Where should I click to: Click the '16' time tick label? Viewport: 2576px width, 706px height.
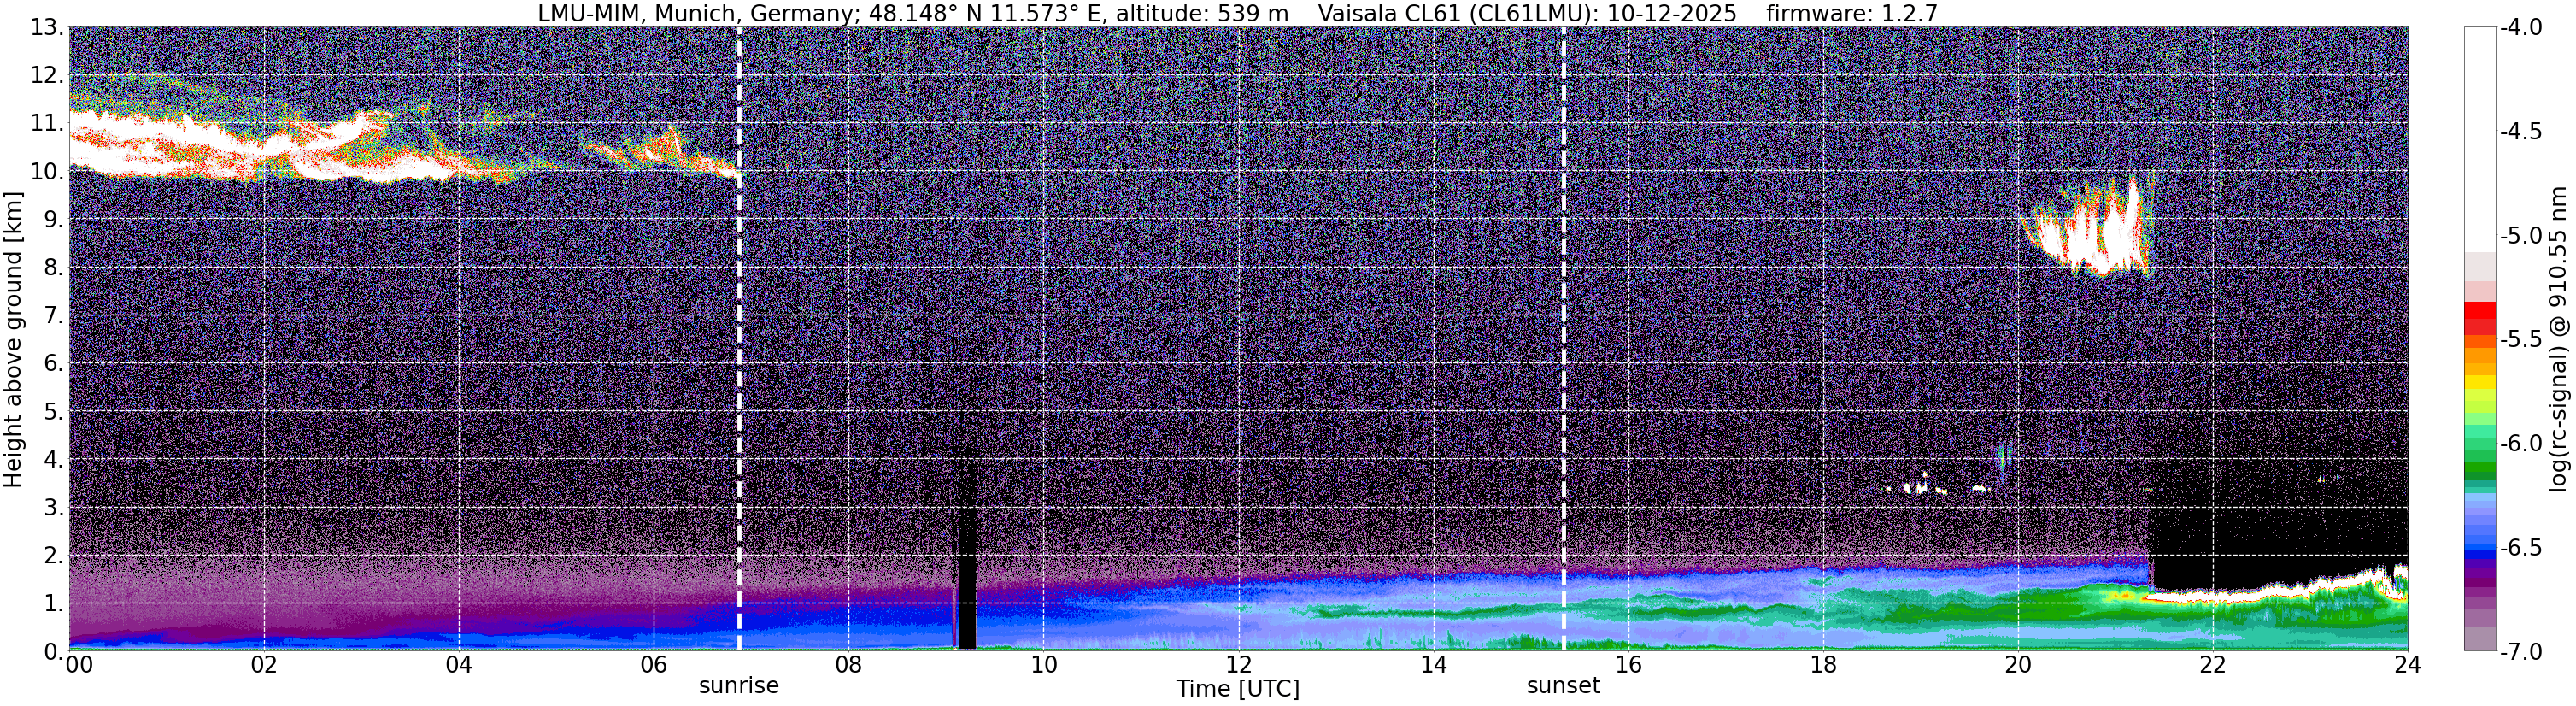[1628, 665]
